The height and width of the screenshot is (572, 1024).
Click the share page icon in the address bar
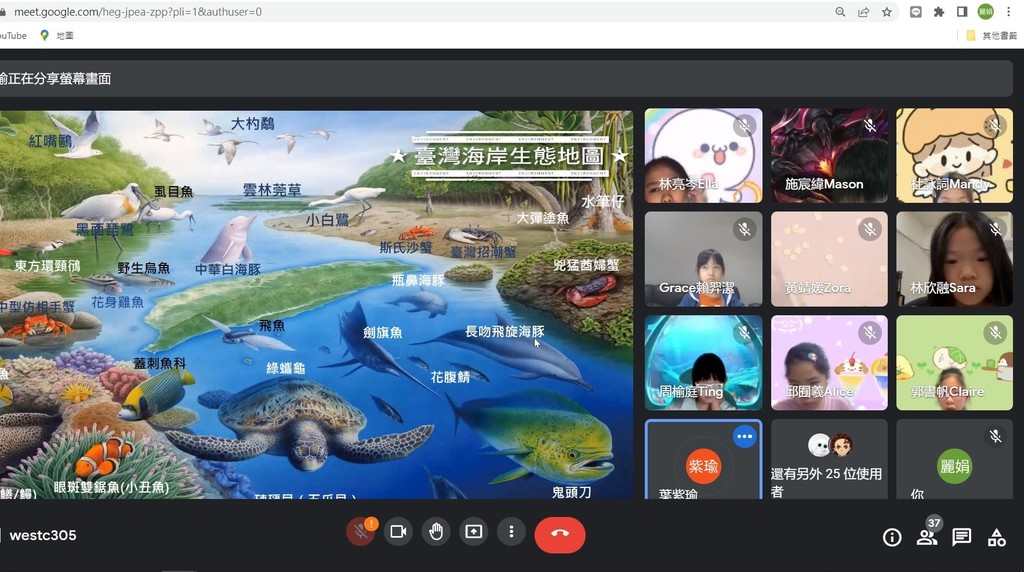pyautogui.click(x=863, y=12)
